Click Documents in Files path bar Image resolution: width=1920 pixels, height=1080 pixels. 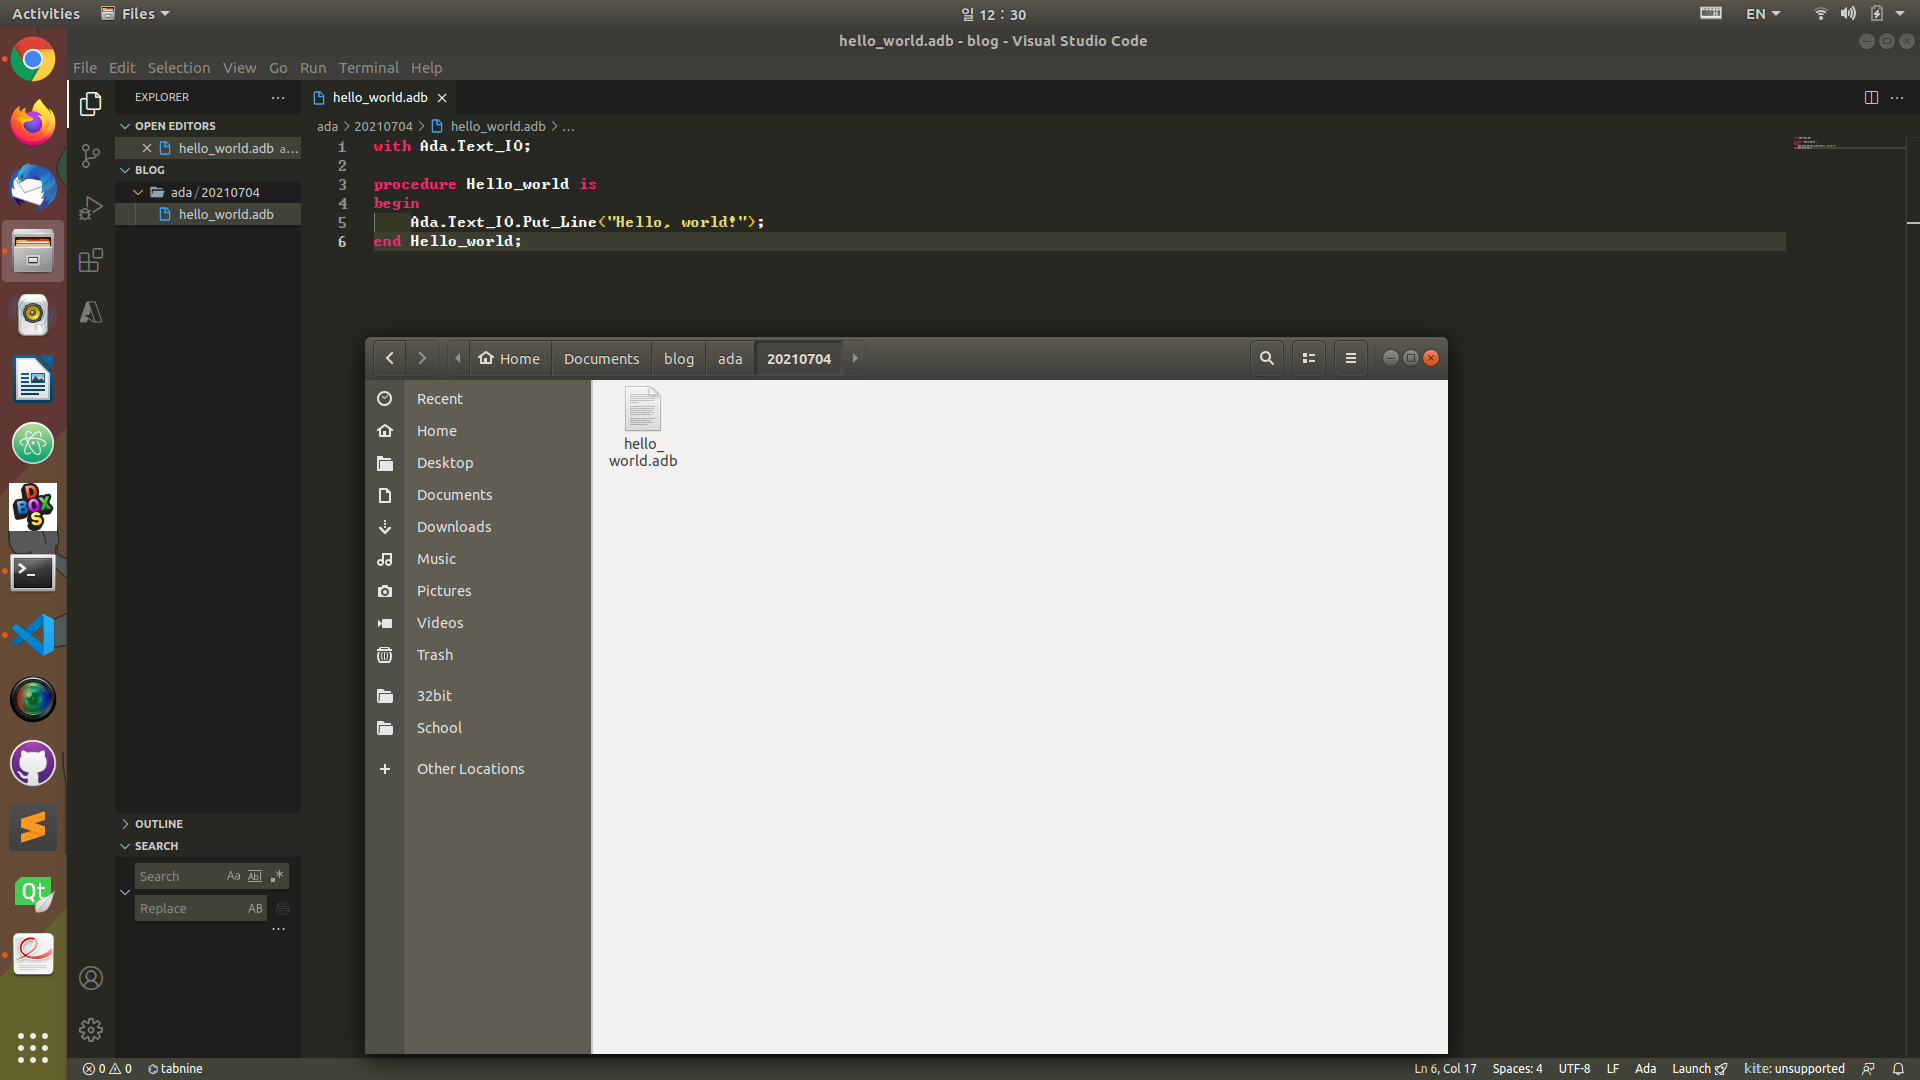(x=601, y=358)
